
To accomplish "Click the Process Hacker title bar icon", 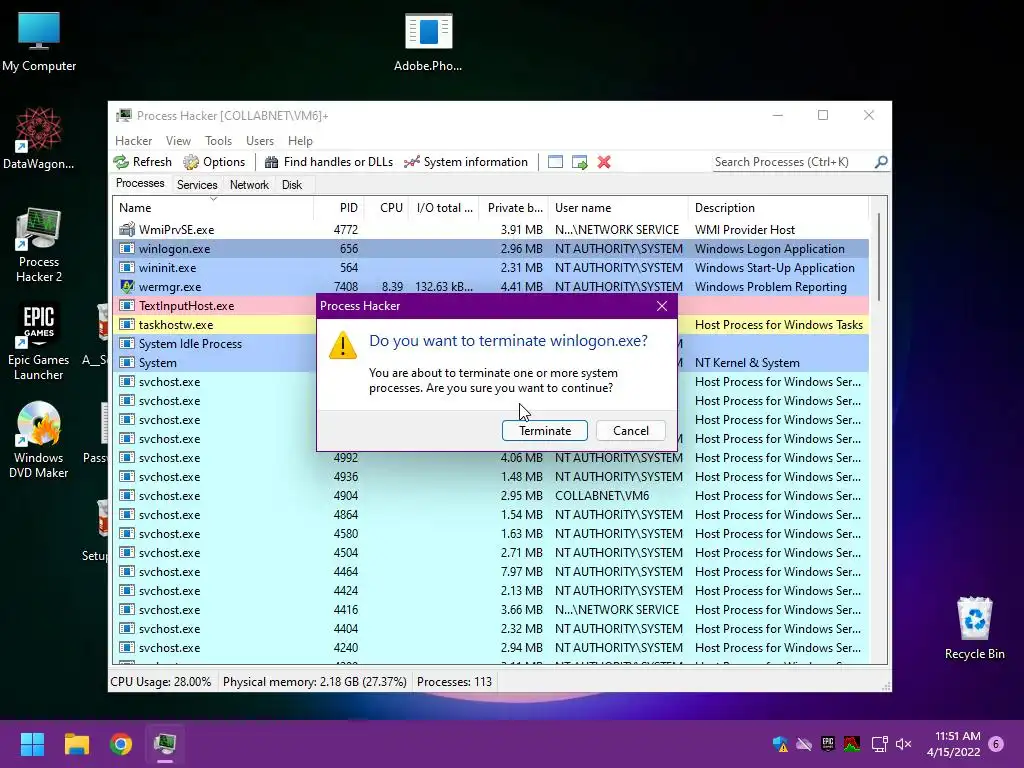I will click(123, 116).
